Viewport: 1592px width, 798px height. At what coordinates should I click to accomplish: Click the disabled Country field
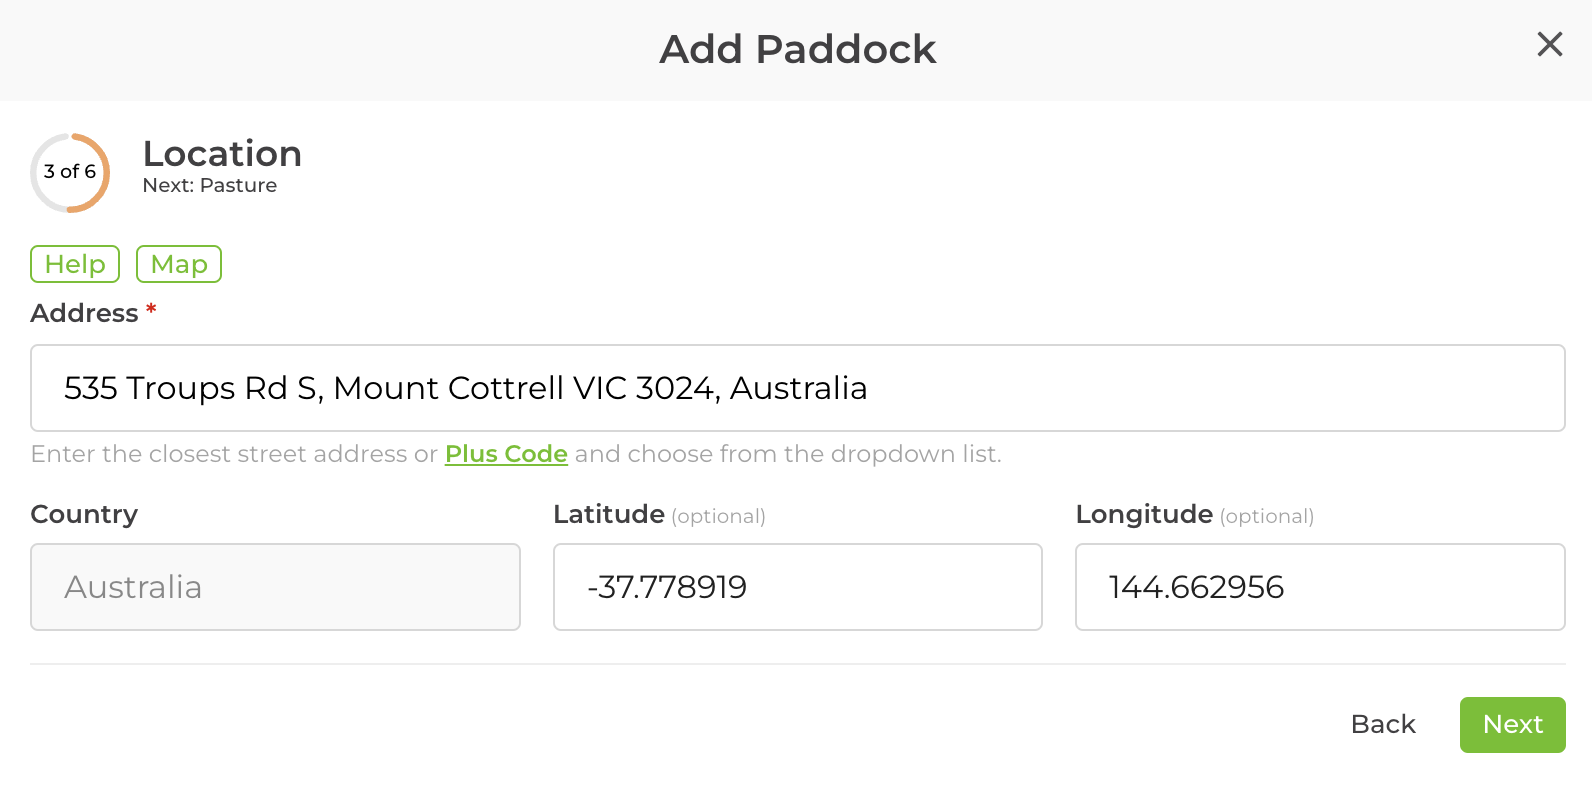275,587
